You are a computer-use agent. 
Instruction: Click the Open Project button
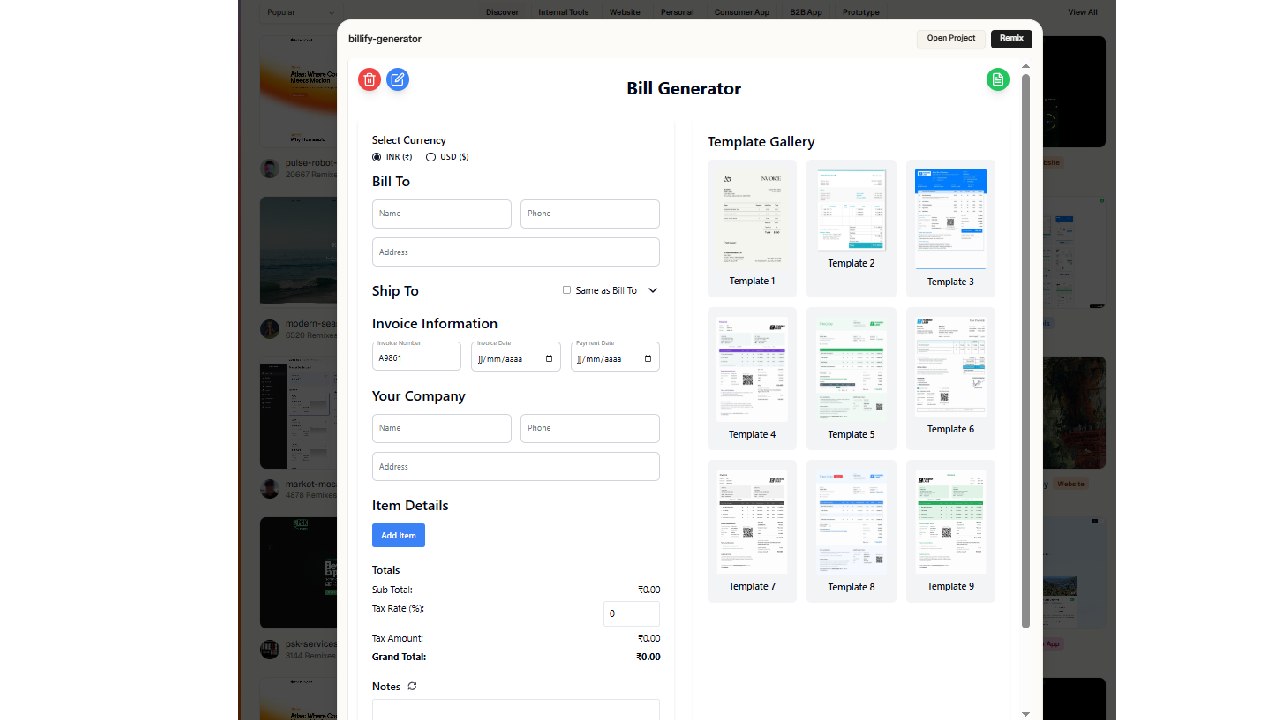pyautogui.click(x=951, y=39)
